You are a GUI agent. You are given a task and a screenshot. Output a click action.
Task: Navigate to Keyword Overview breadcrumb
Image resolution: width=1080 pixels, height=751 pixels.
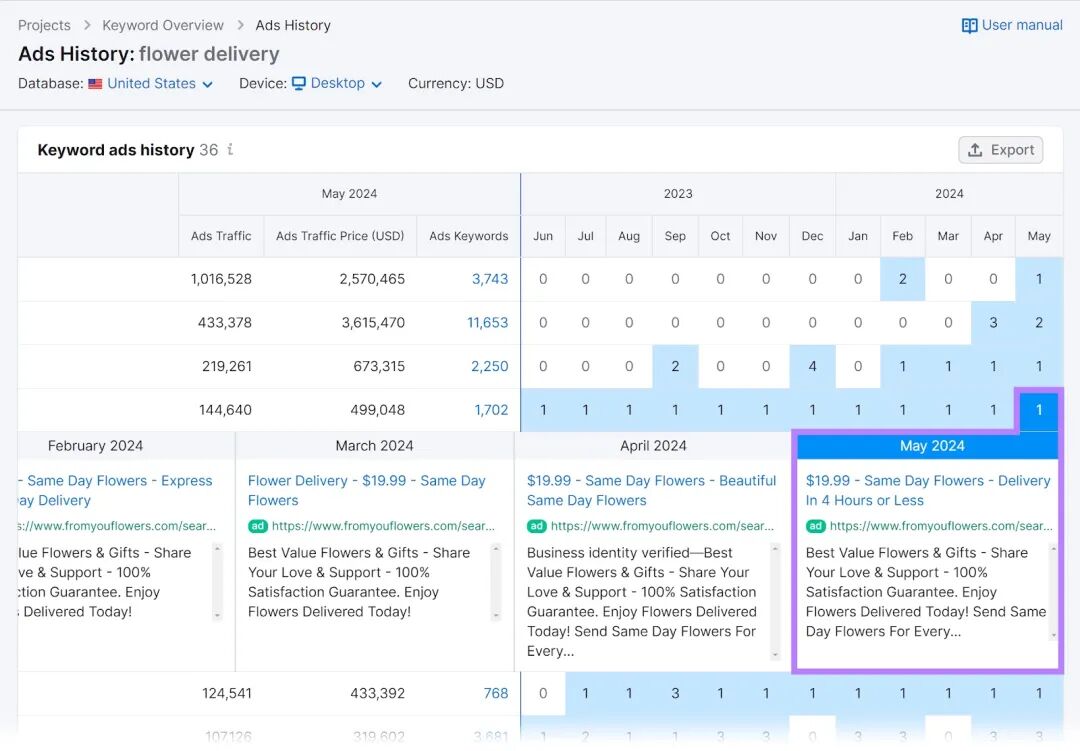tap(163, 25)
